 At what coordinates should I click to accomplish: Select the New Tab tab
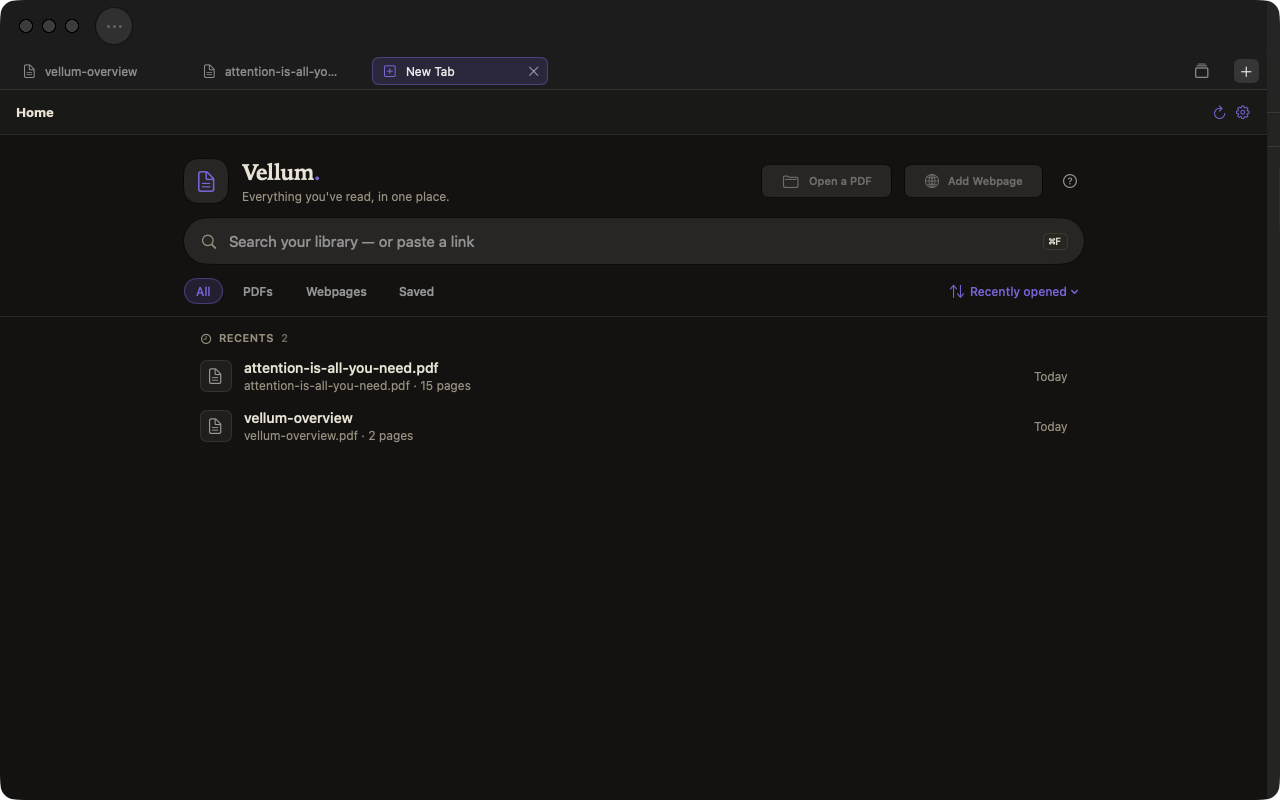coord(459,71)
